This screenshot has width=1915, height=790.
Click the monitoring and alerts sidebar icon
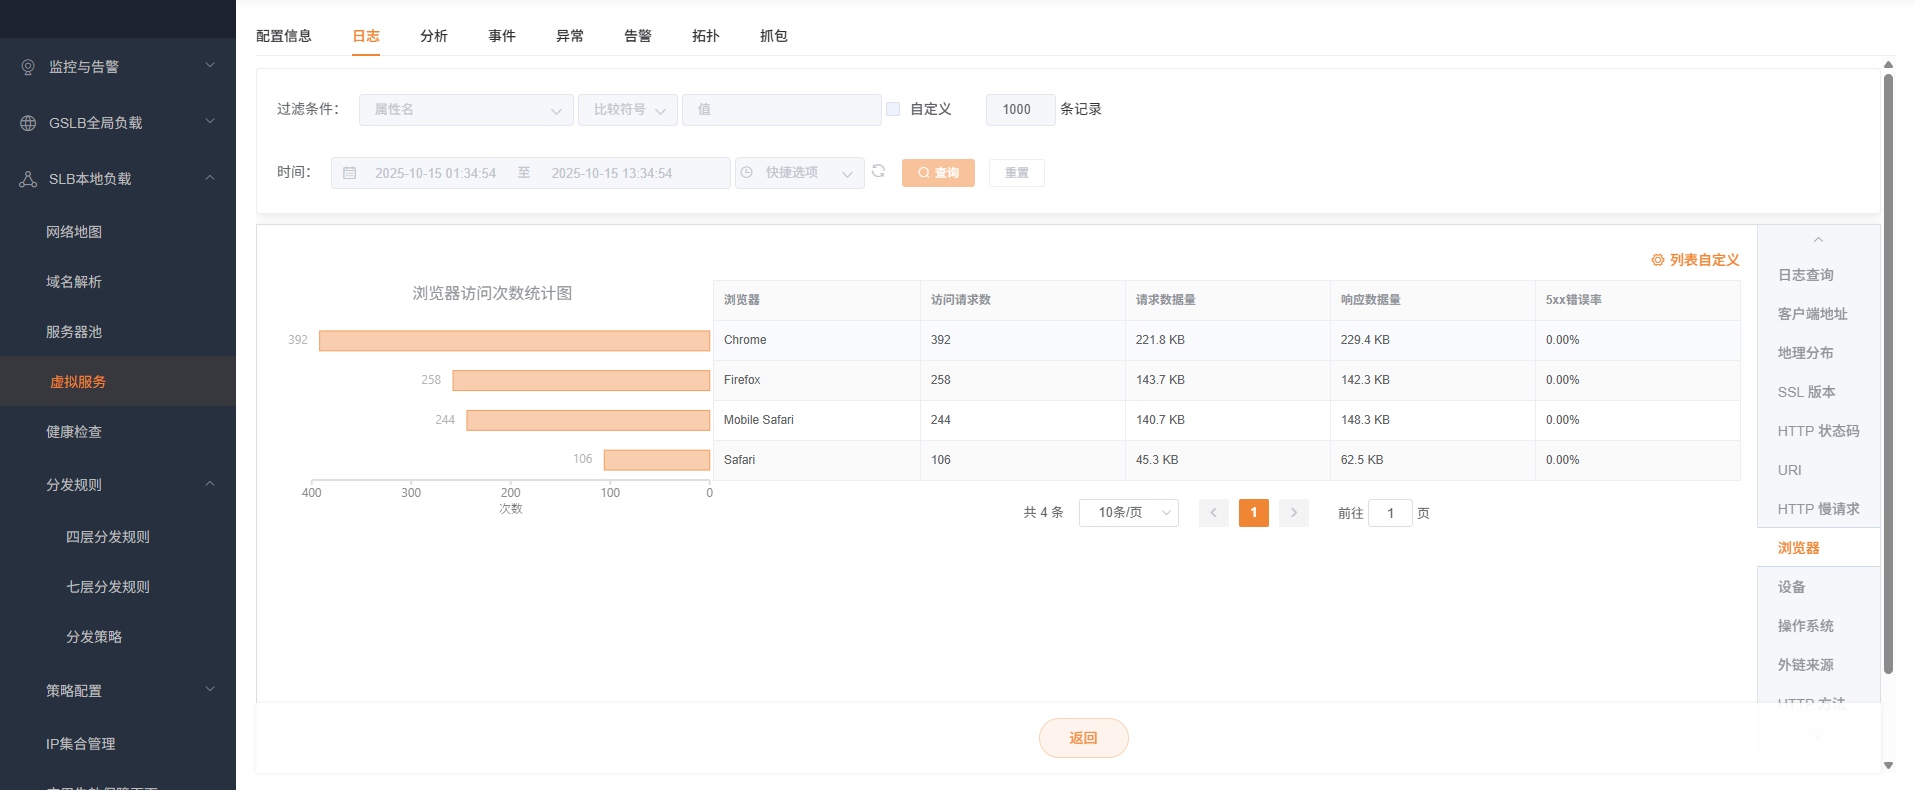(28, 67)
